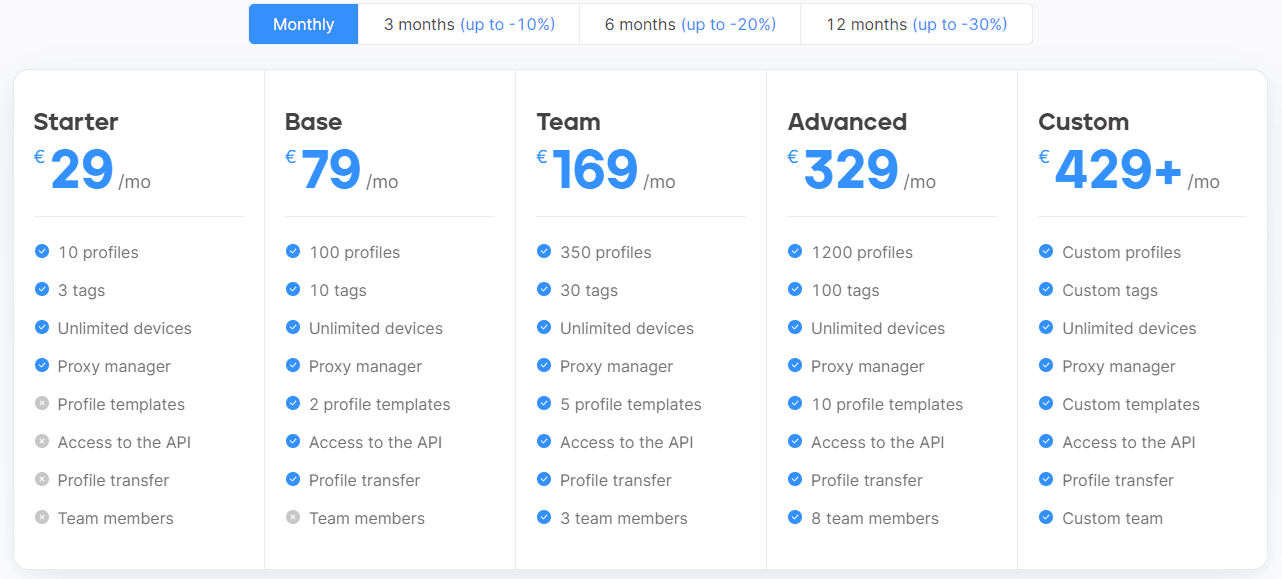
Task: Click checkmark icon beside Custom templates
Action: [x=1046, y=404]
